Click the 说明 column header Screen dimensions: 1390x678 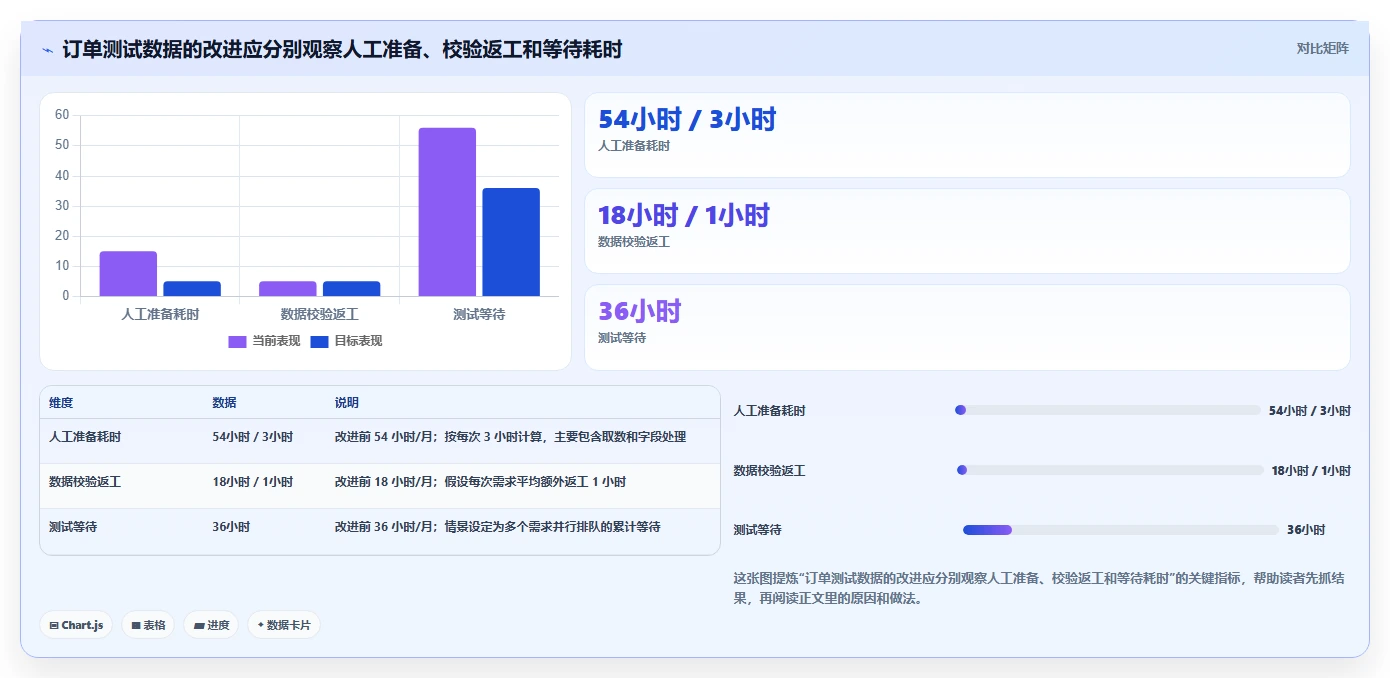pyautogui.click(x=346, y=403)
